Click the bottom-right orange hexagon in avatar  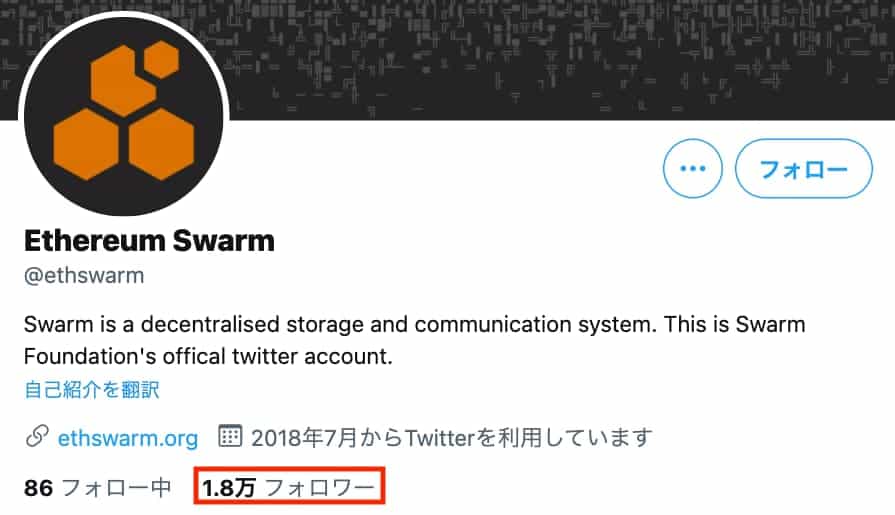tap(162, 144)
